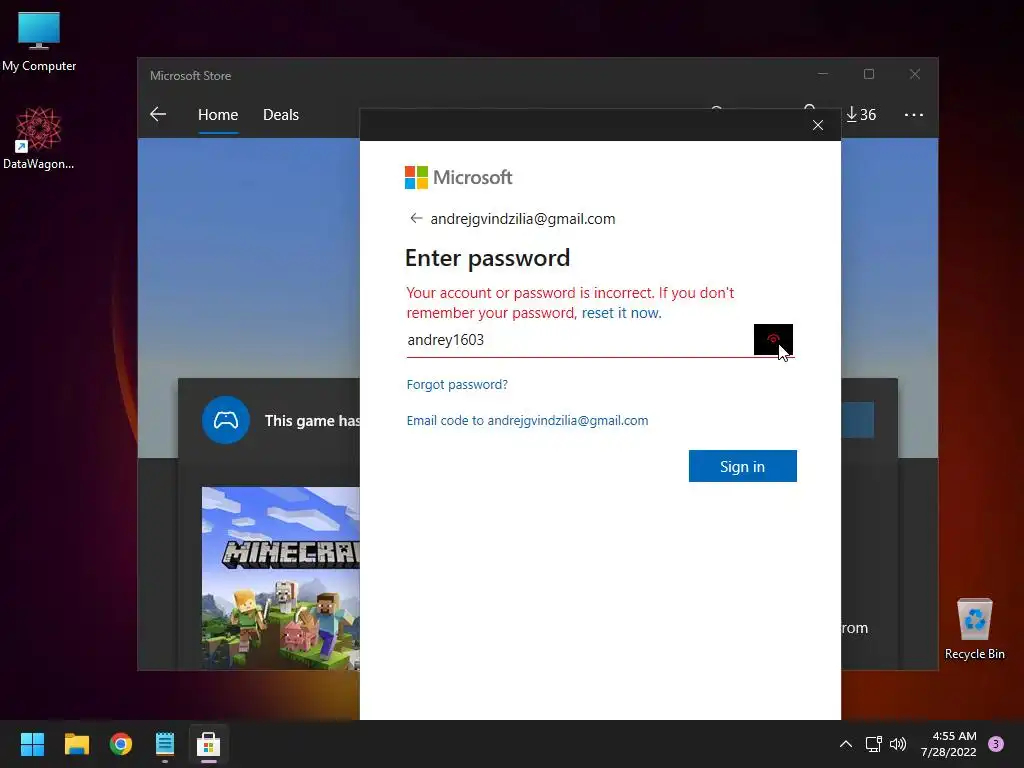Image resolution: width=1024 pixels, height=768 pixels.
Task: Open notification badge showing 3
Action: click(996, 744)
